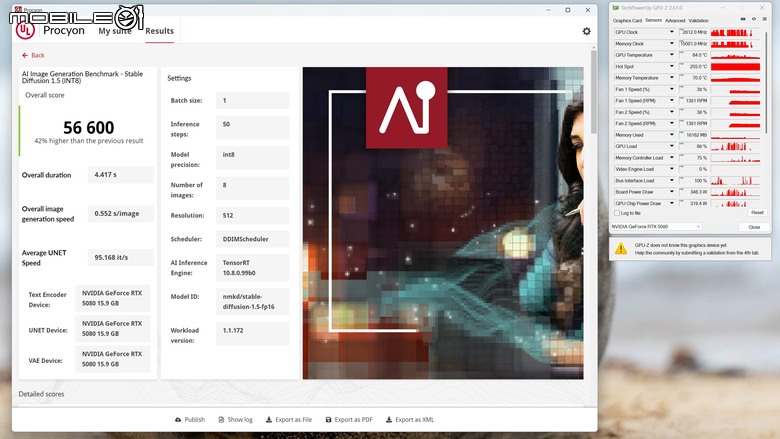Switch to the Results tab
The width and height of the screenshot is (780, 439).
click(x=160, y=31)
